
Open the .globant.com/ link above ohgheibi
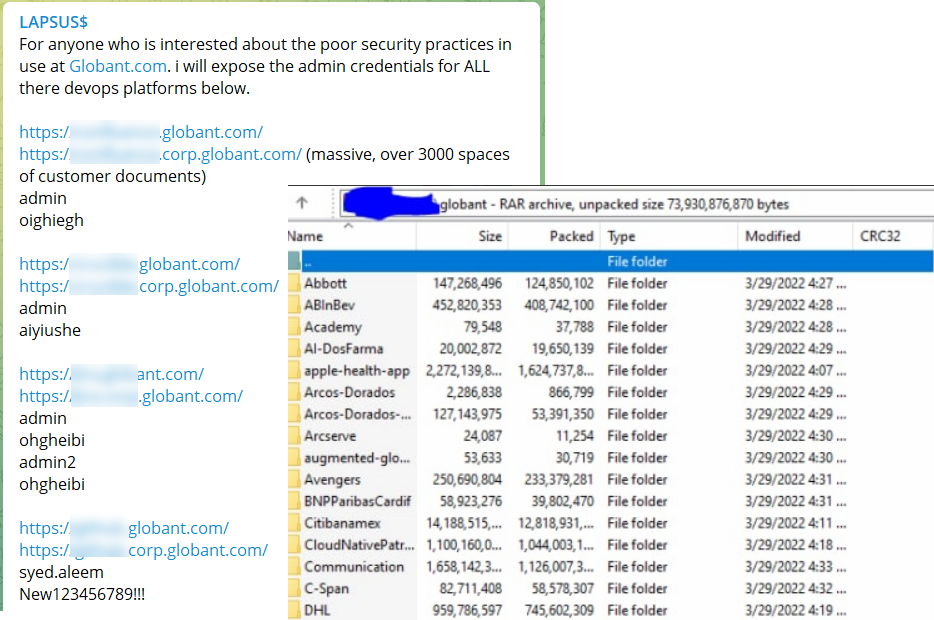[131, 396]
